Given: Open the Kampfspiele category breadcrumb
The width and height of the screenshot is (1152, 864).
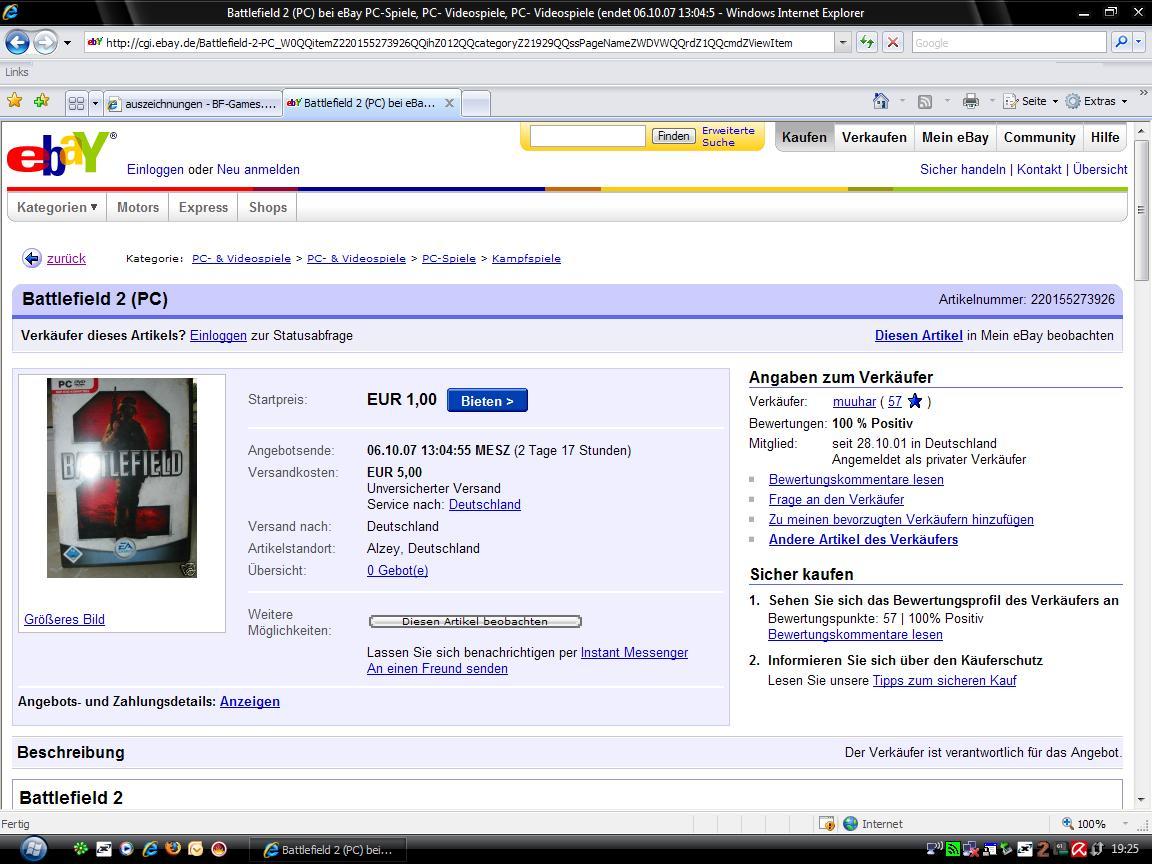Looking at the screenshot, I should point(526,259).
